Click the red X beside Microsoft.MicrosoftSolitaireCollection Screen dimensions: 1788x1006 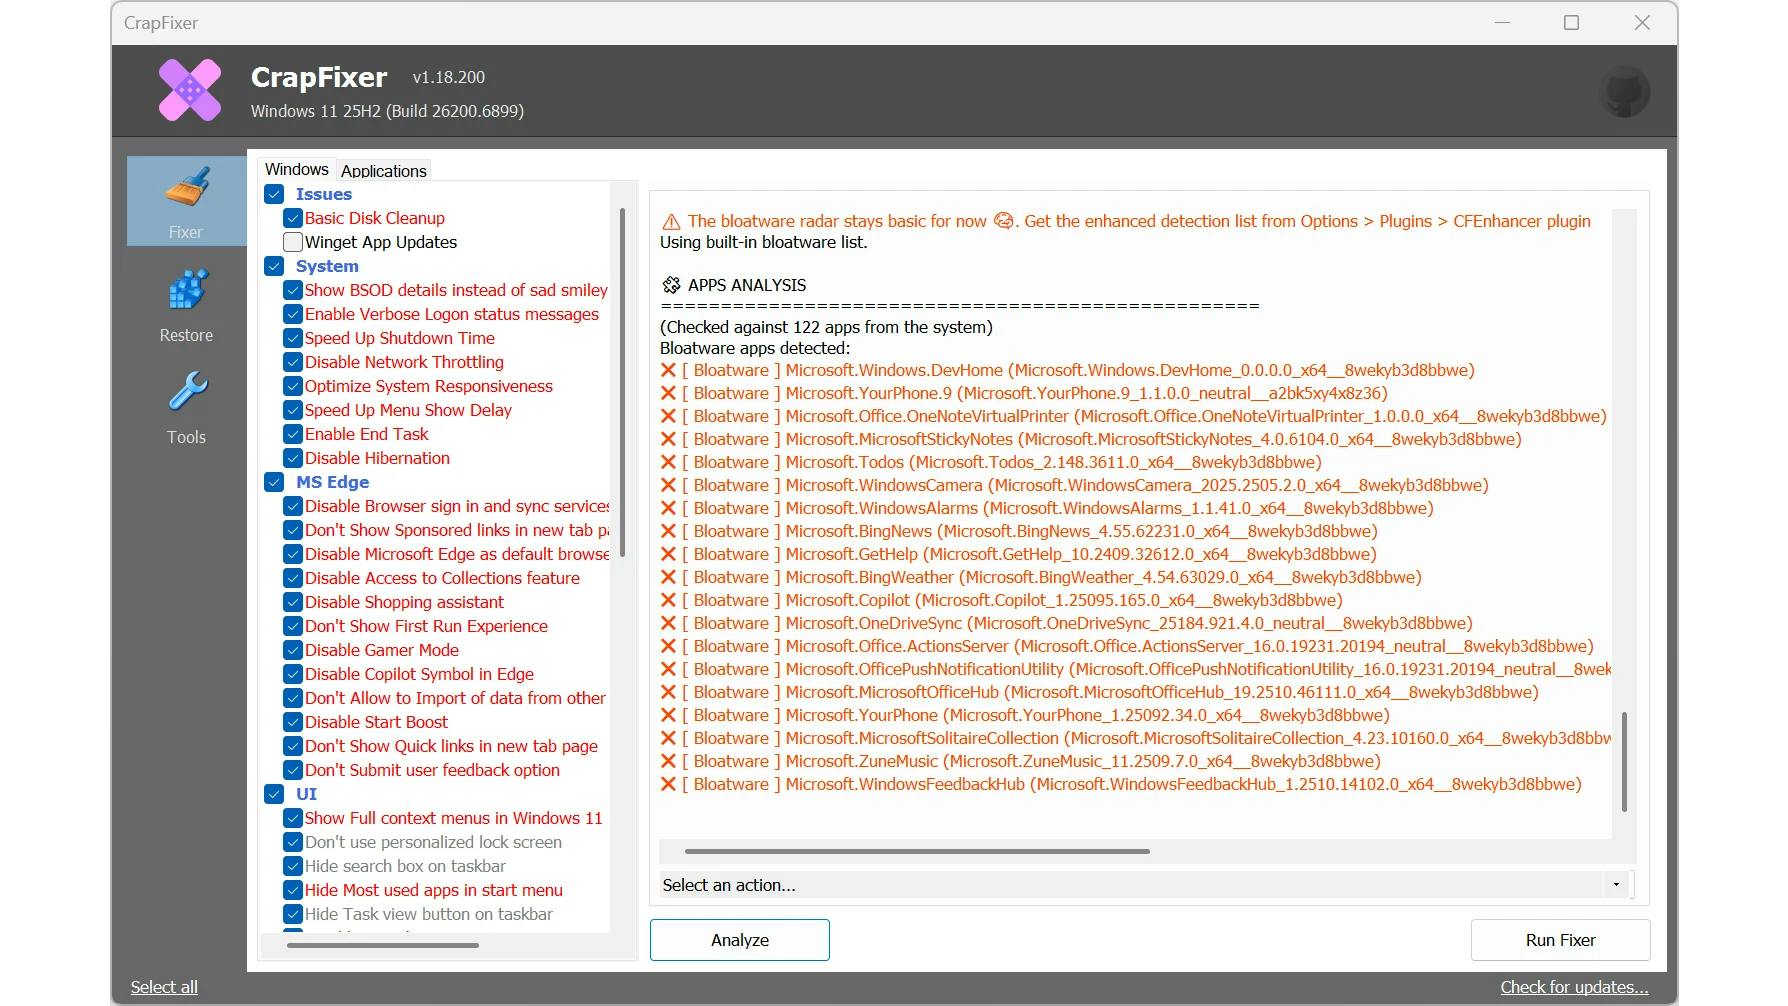click(x=668, y=739)
